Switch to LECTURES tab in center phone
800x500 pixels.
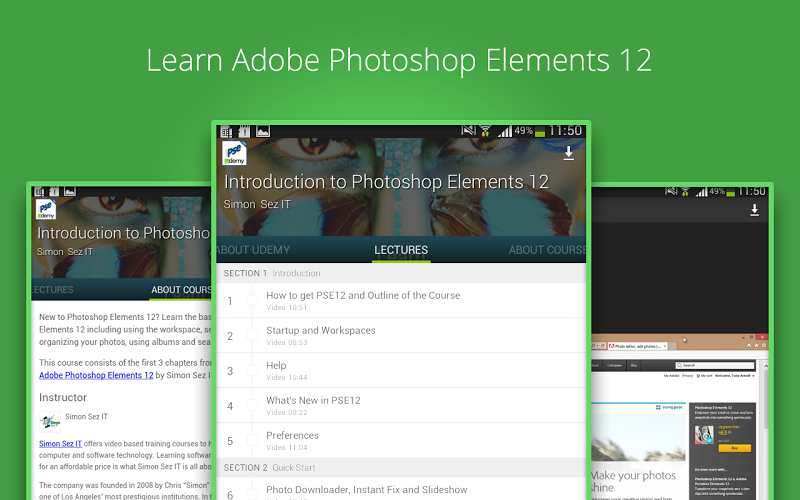(x=401, y=250)
